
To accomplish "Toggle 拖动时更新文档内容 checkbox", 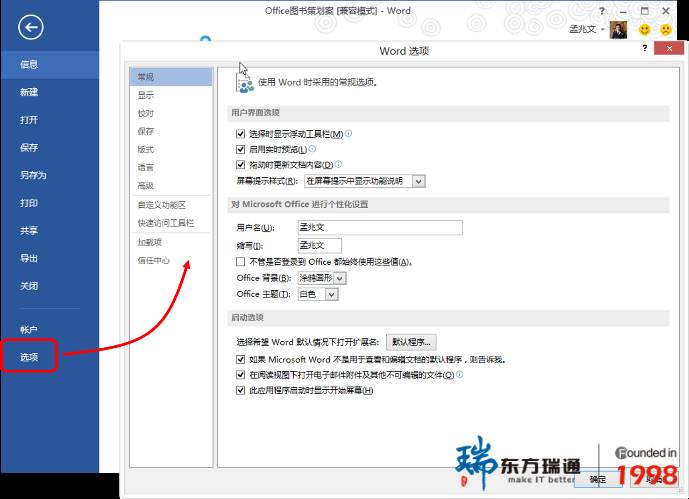I will pyautogui.click(x=240, y=164).
